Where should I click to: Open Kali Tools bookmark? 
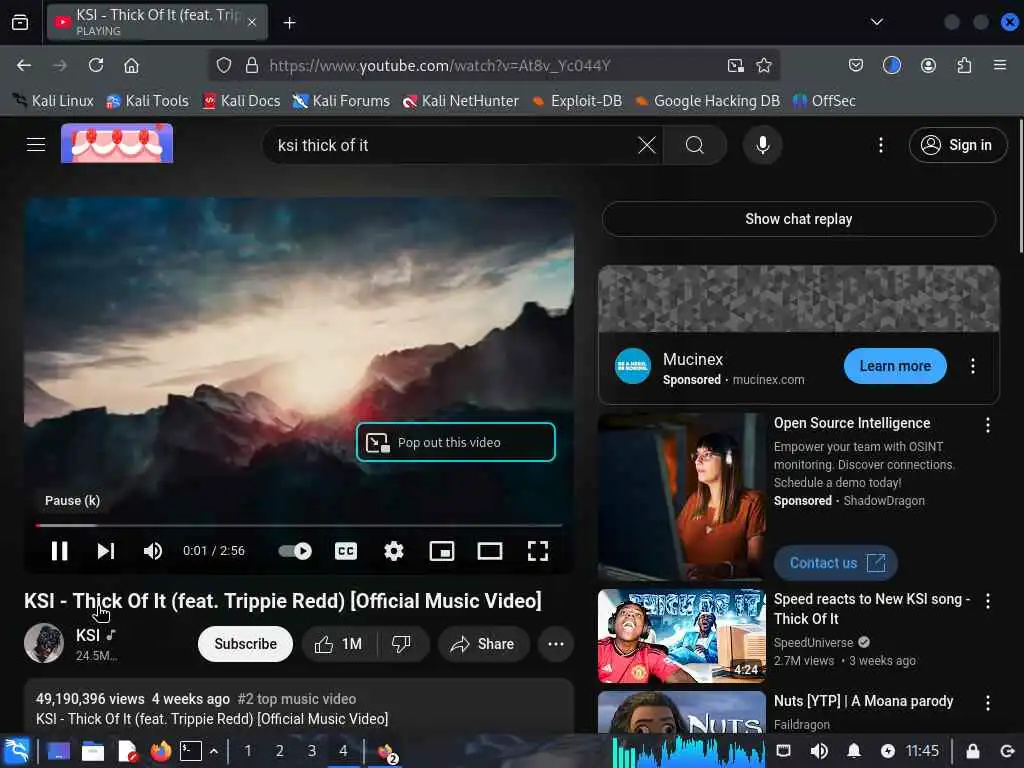(x=147, y=101)
